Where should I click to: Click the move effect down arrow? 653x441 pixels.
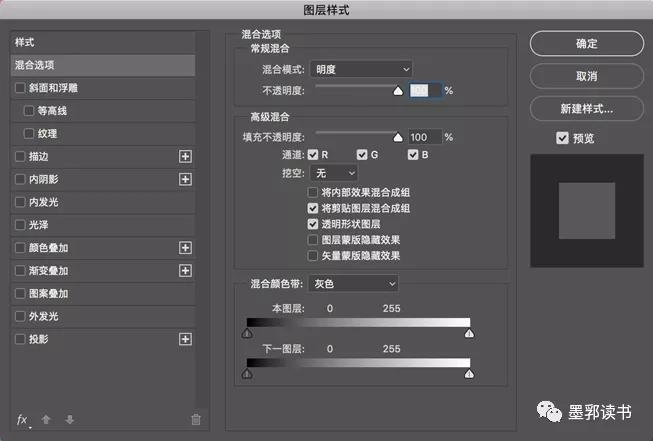70,419
